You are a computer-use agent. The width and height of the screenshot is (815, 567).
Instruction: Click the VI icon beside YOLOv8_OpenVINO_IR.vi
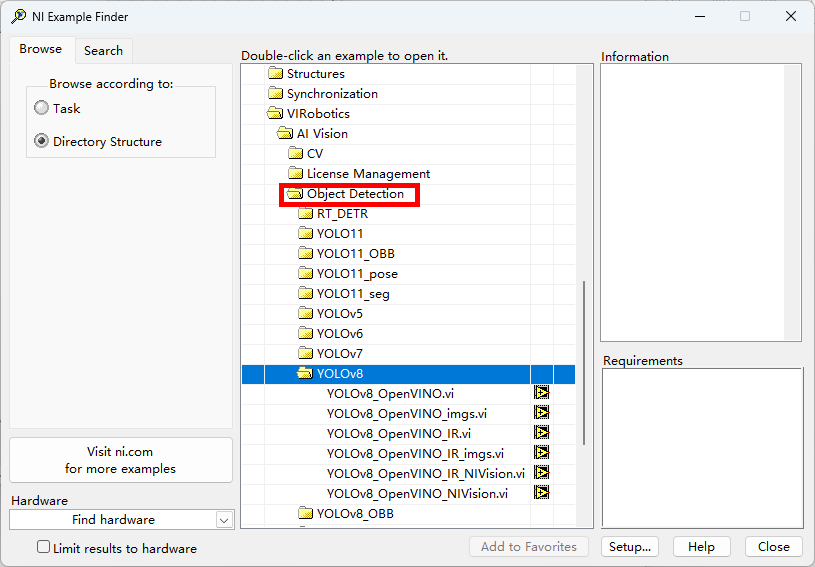tap(541, 433)
